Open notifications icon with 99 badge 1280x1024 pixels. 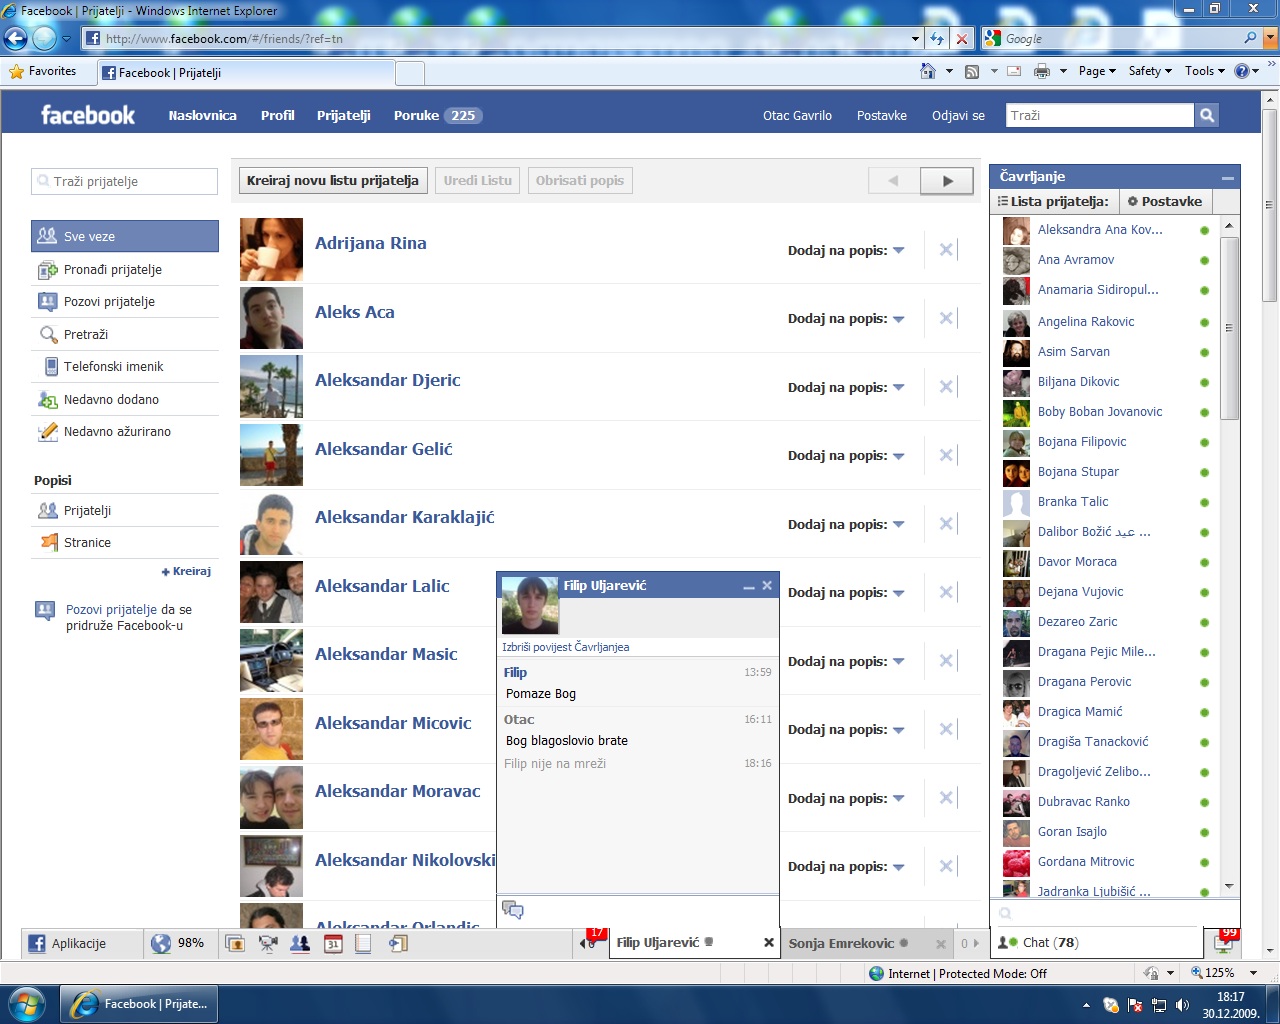click(x=1224, y=942)
